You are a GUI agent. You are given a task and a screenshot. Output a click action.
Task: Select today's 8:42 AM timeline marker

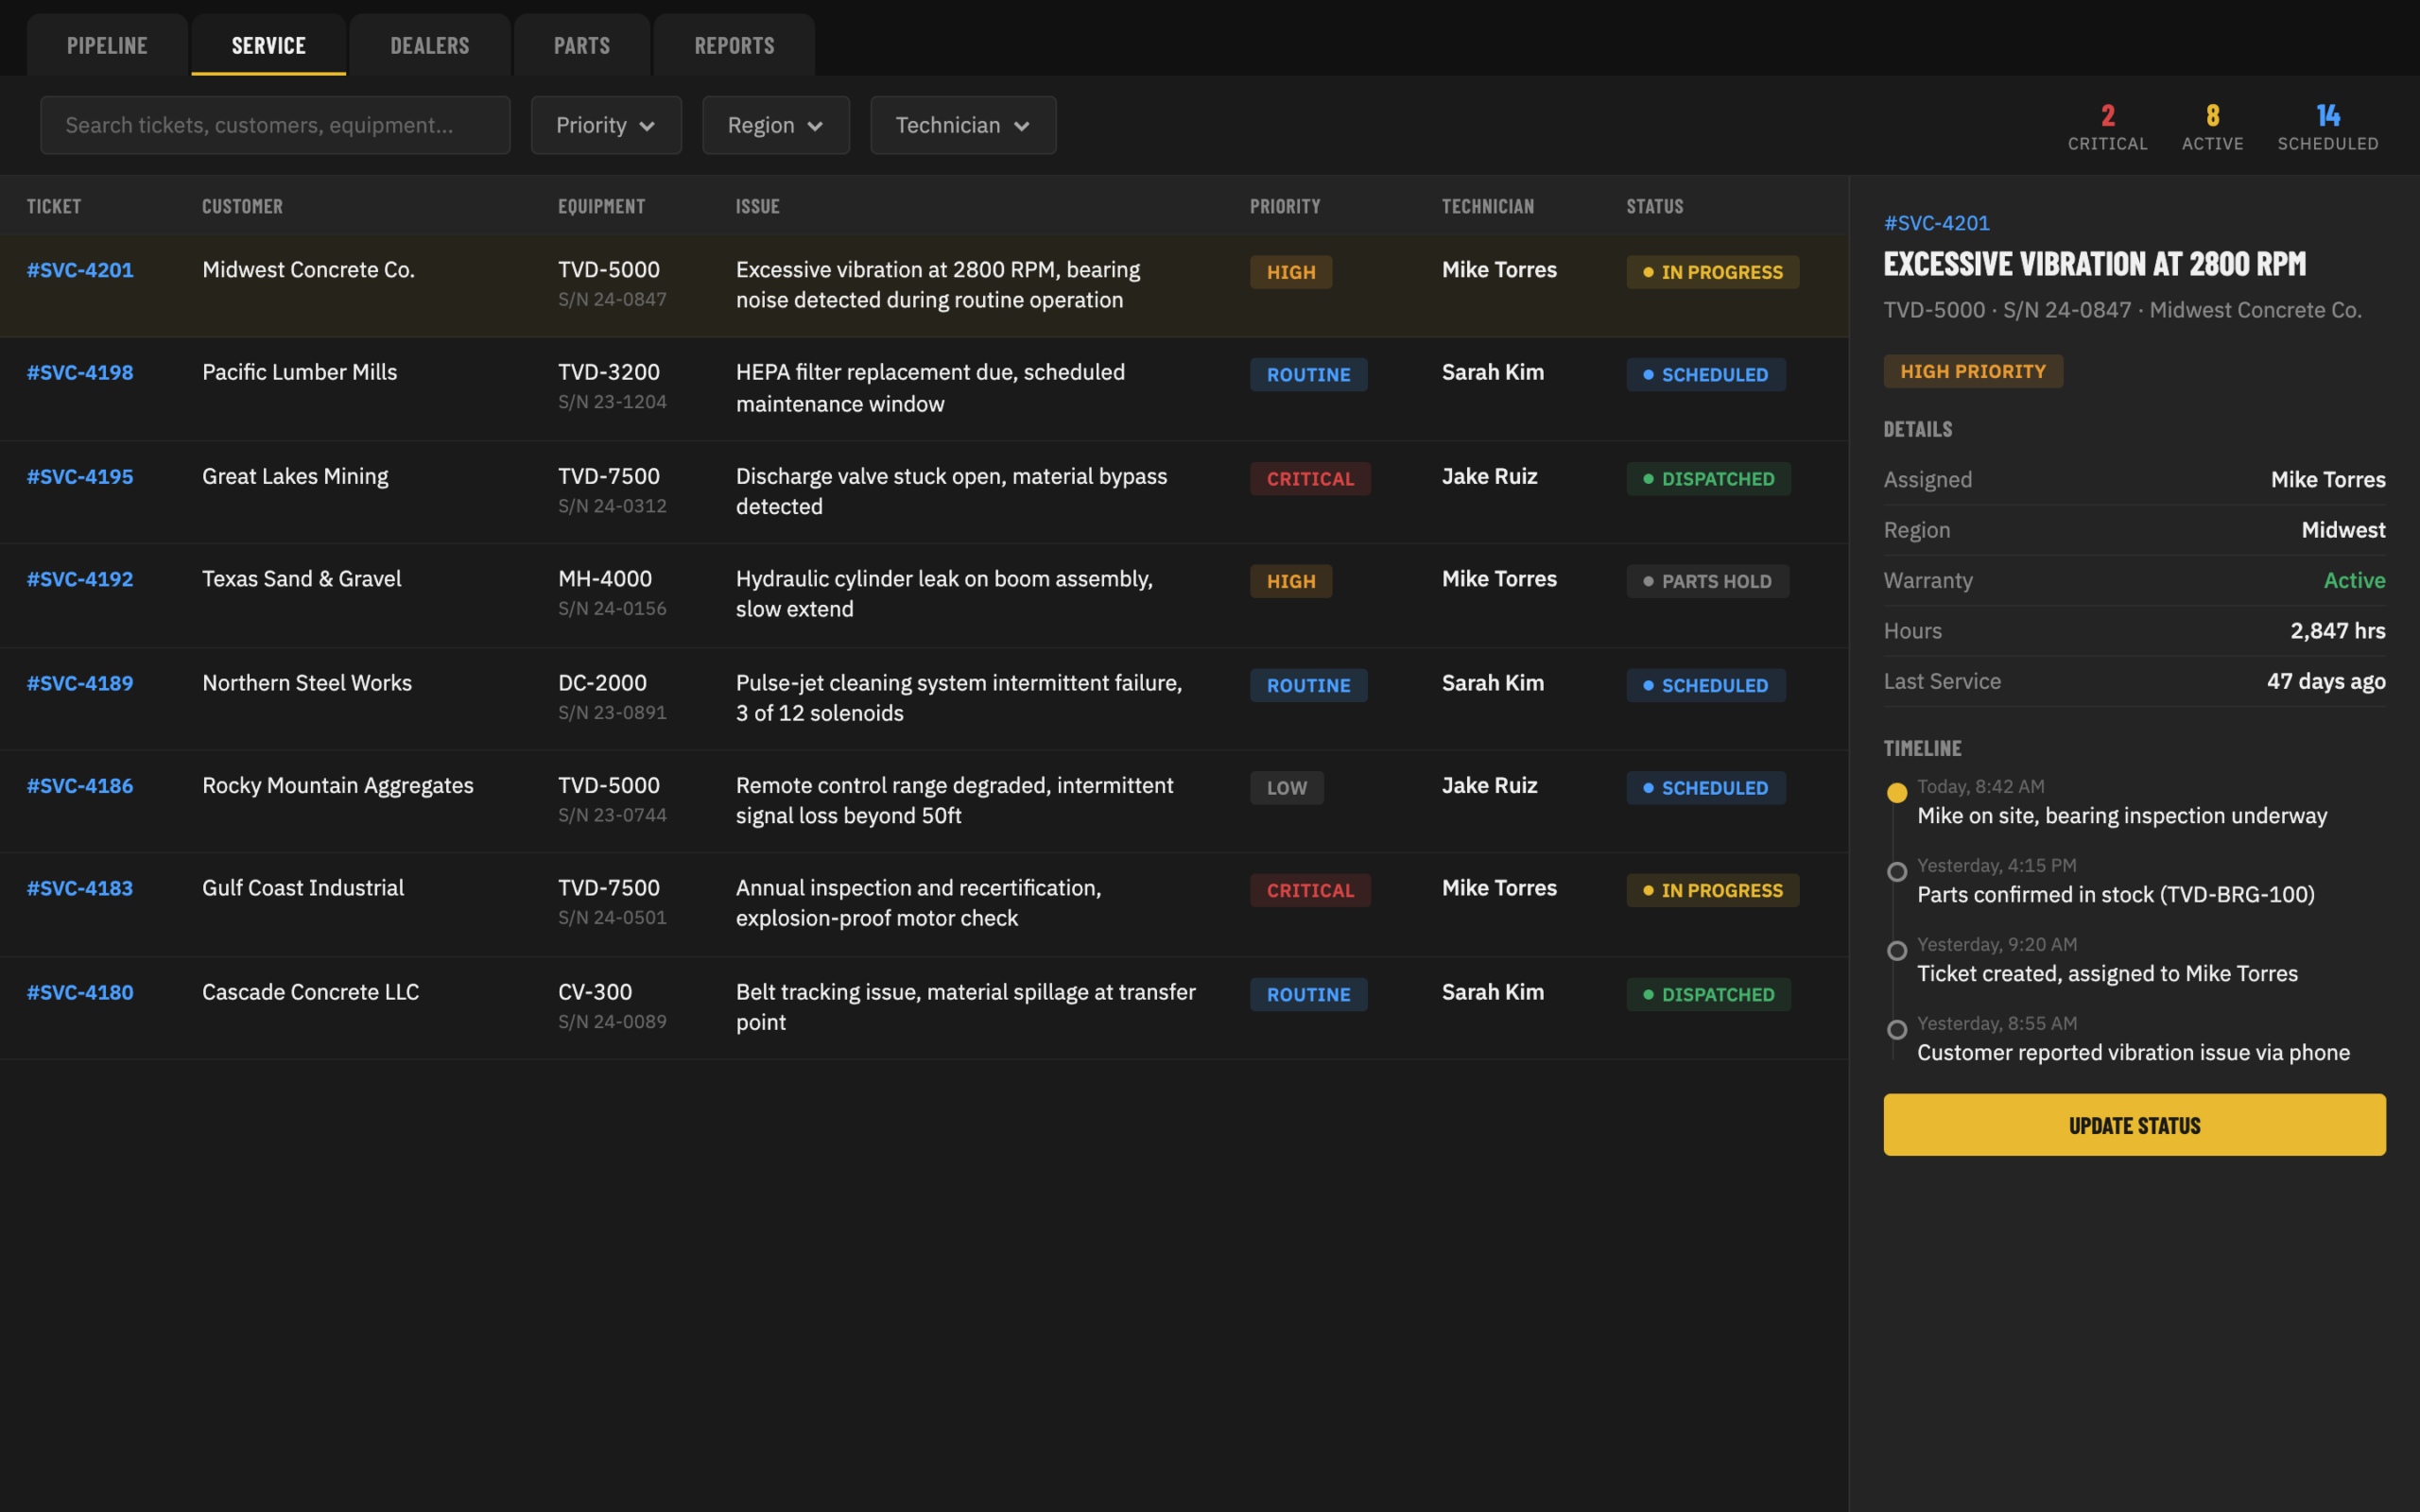coord(1896,793)
